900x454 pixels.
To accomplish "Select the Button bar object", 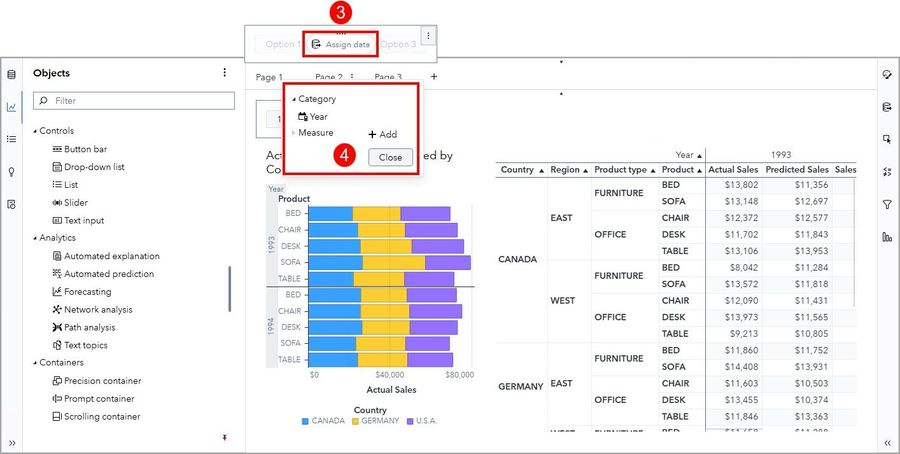I will 80,149.
